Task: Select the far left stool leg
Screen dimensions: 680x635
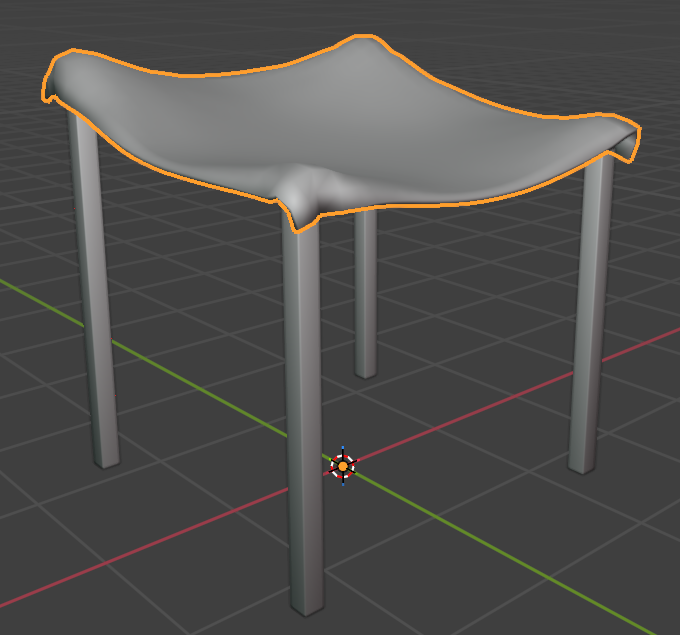Action: coord(94,300)
